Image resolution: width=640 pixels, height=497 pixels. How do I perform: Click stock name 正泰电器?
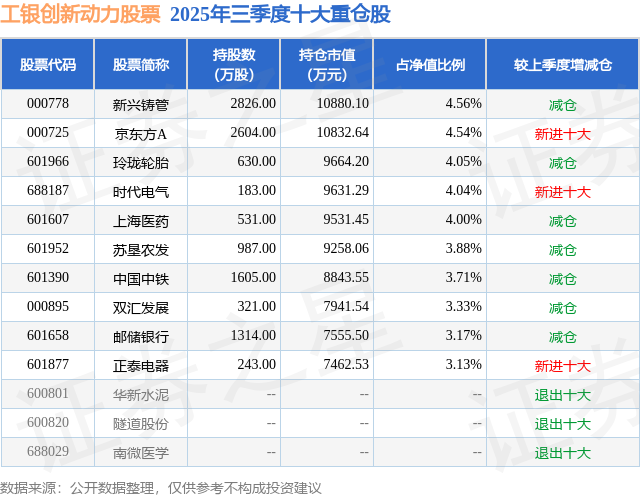pos(141,366)
